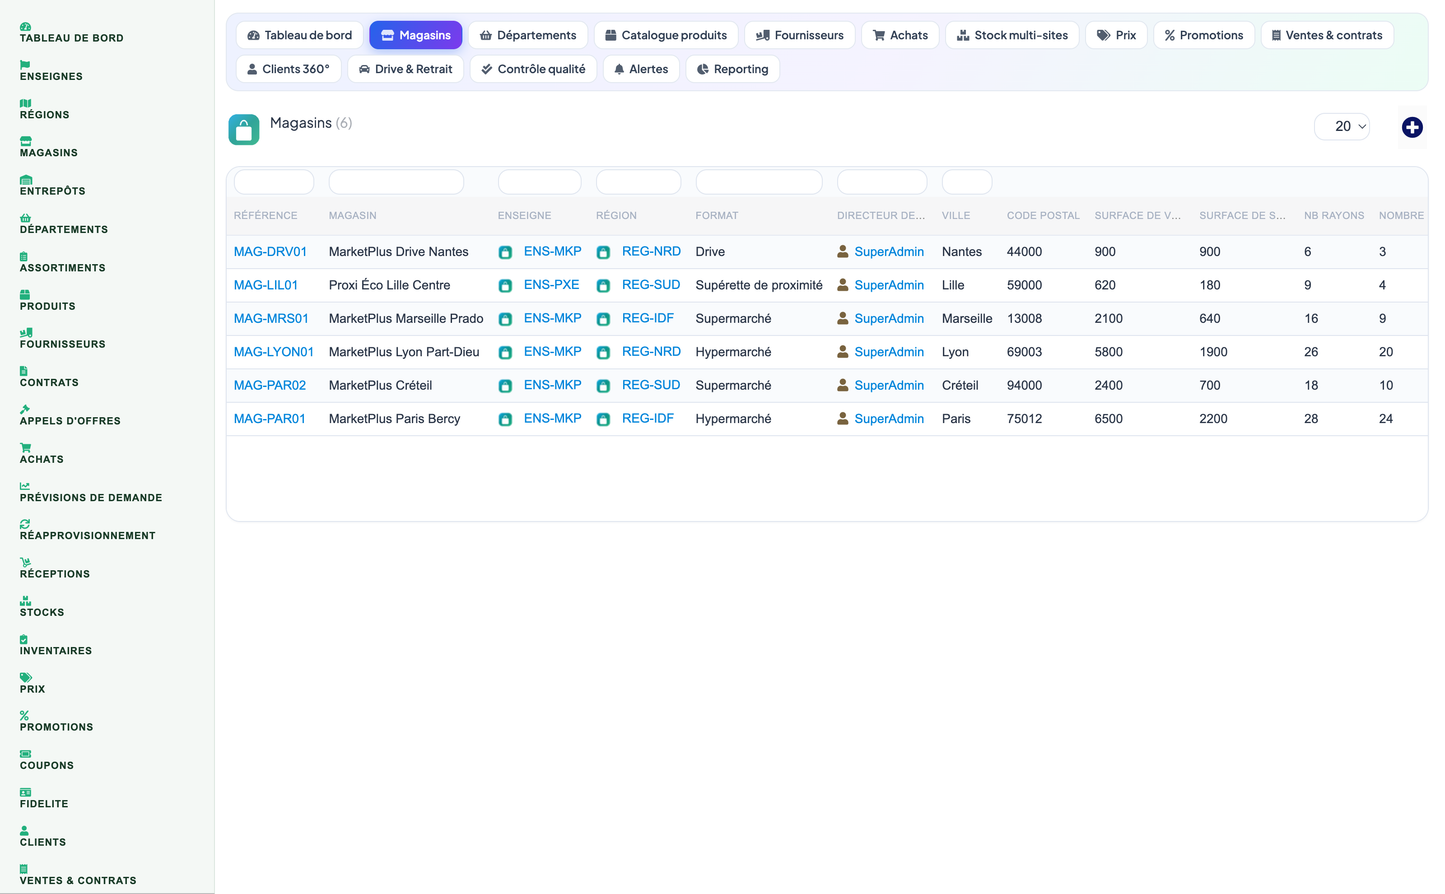Switch to the Catalogue produits tab
The height and width of the screenshot is (894, 1445).
point(666,35)
